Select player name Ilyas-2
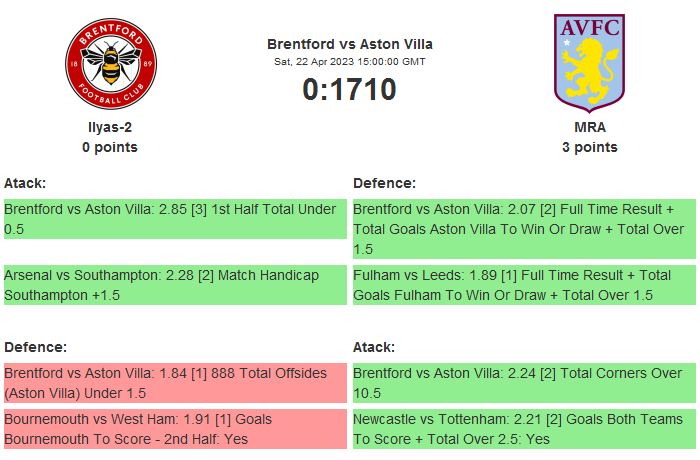Screen dimensions: 700x460 click(110, 127)
